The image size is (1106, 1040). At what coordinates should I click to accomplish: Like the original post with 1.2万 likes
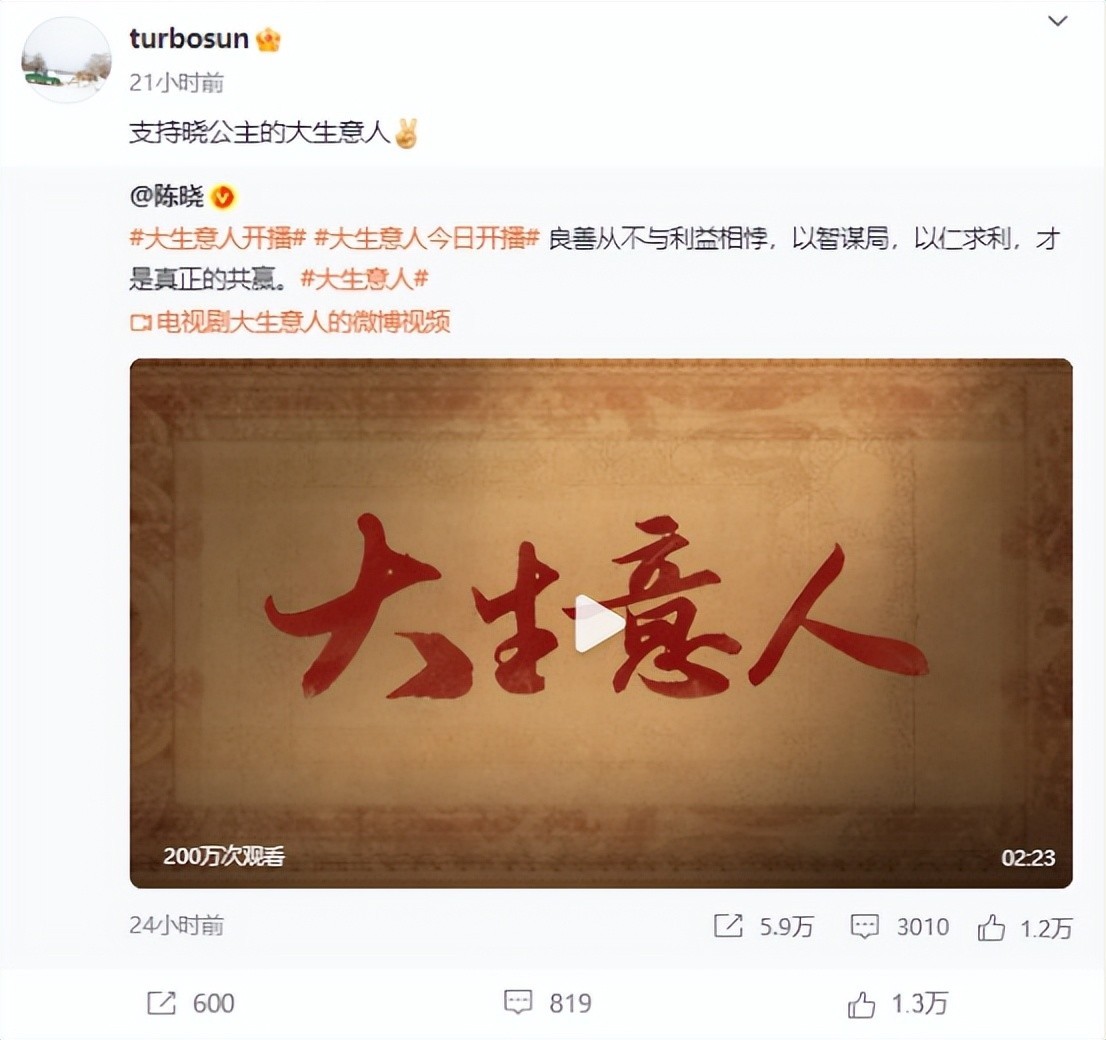pos(1024,928)
